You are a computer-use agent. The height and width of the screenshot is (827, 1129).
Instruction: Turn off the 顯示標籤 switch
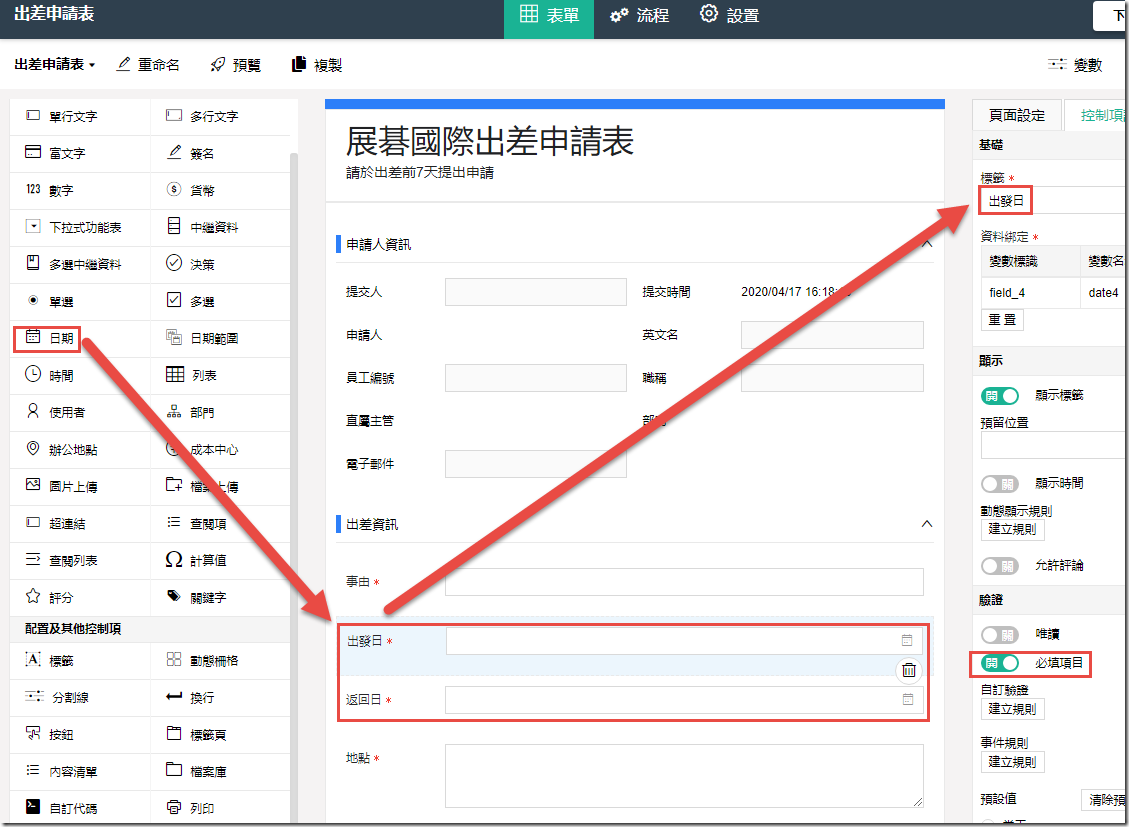click(x=999, y=396)
